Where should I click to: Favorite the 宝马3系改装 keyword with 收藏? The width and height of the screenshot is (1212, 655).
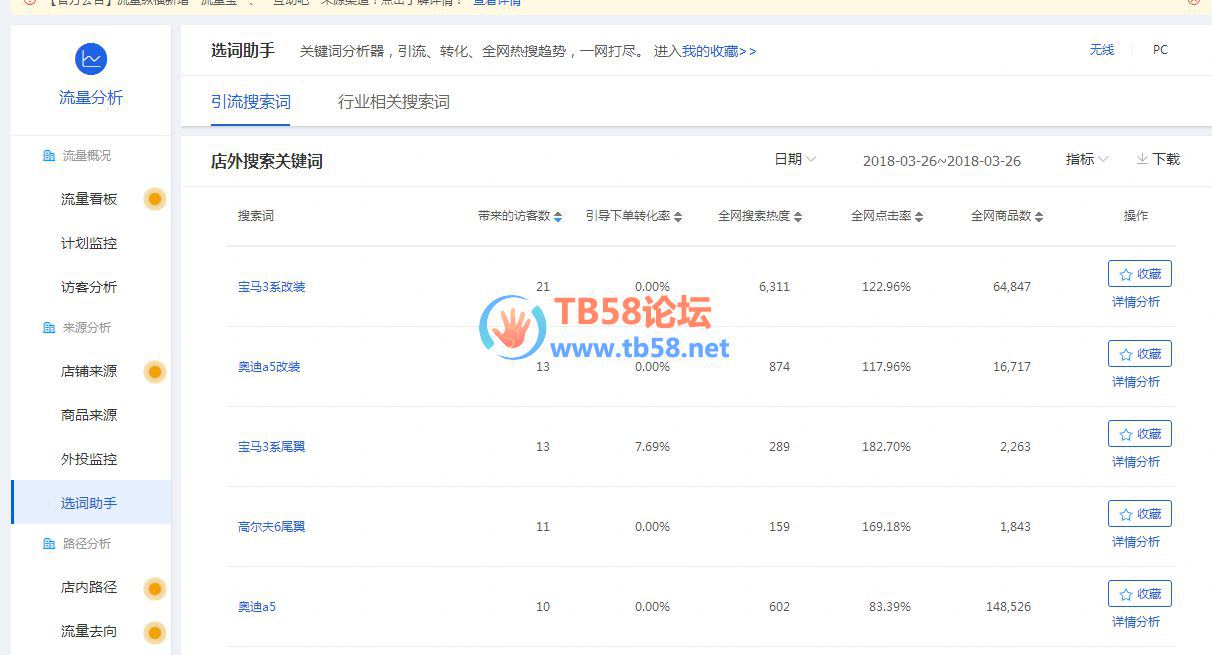pos(1139,274)
